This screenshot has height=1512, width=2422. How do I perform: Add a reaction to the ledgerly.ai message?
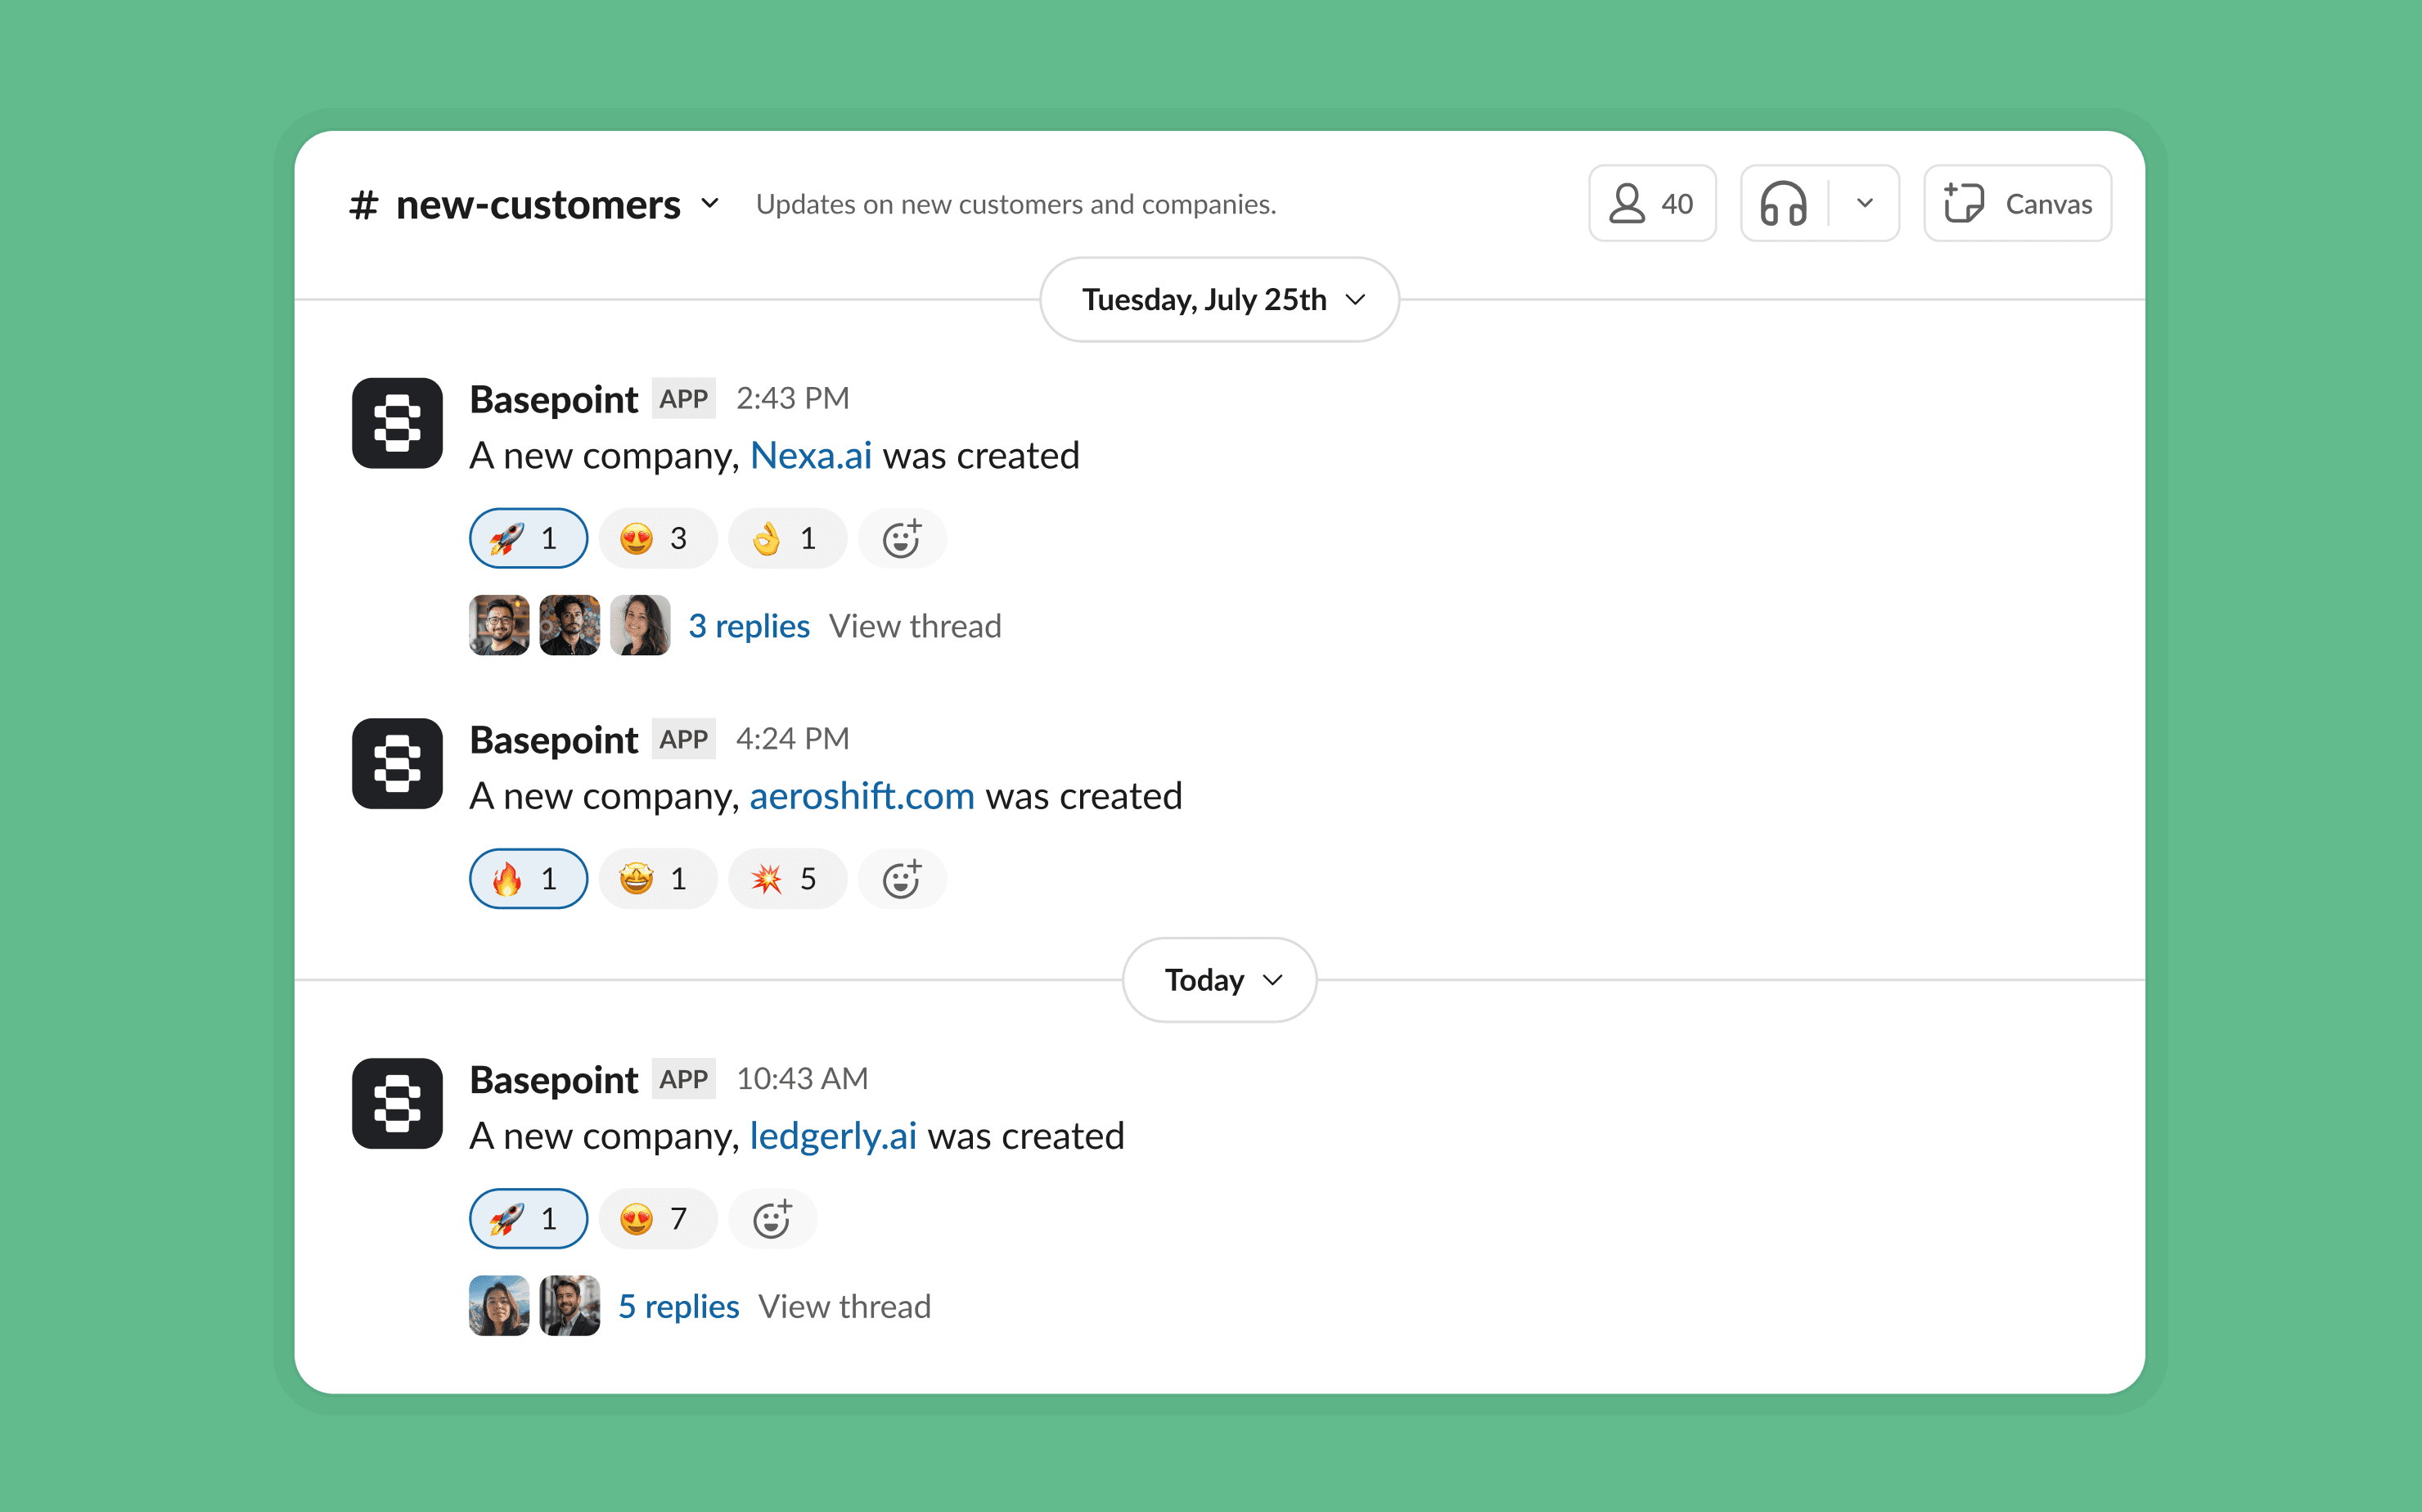click(772, 1219)
